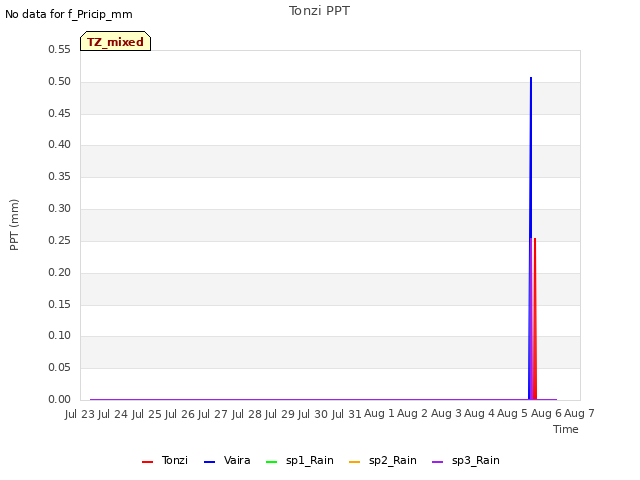The image size is (640, 480).
Task: Toggle the Tonzi series in the legend
Action: click(165, 460)
